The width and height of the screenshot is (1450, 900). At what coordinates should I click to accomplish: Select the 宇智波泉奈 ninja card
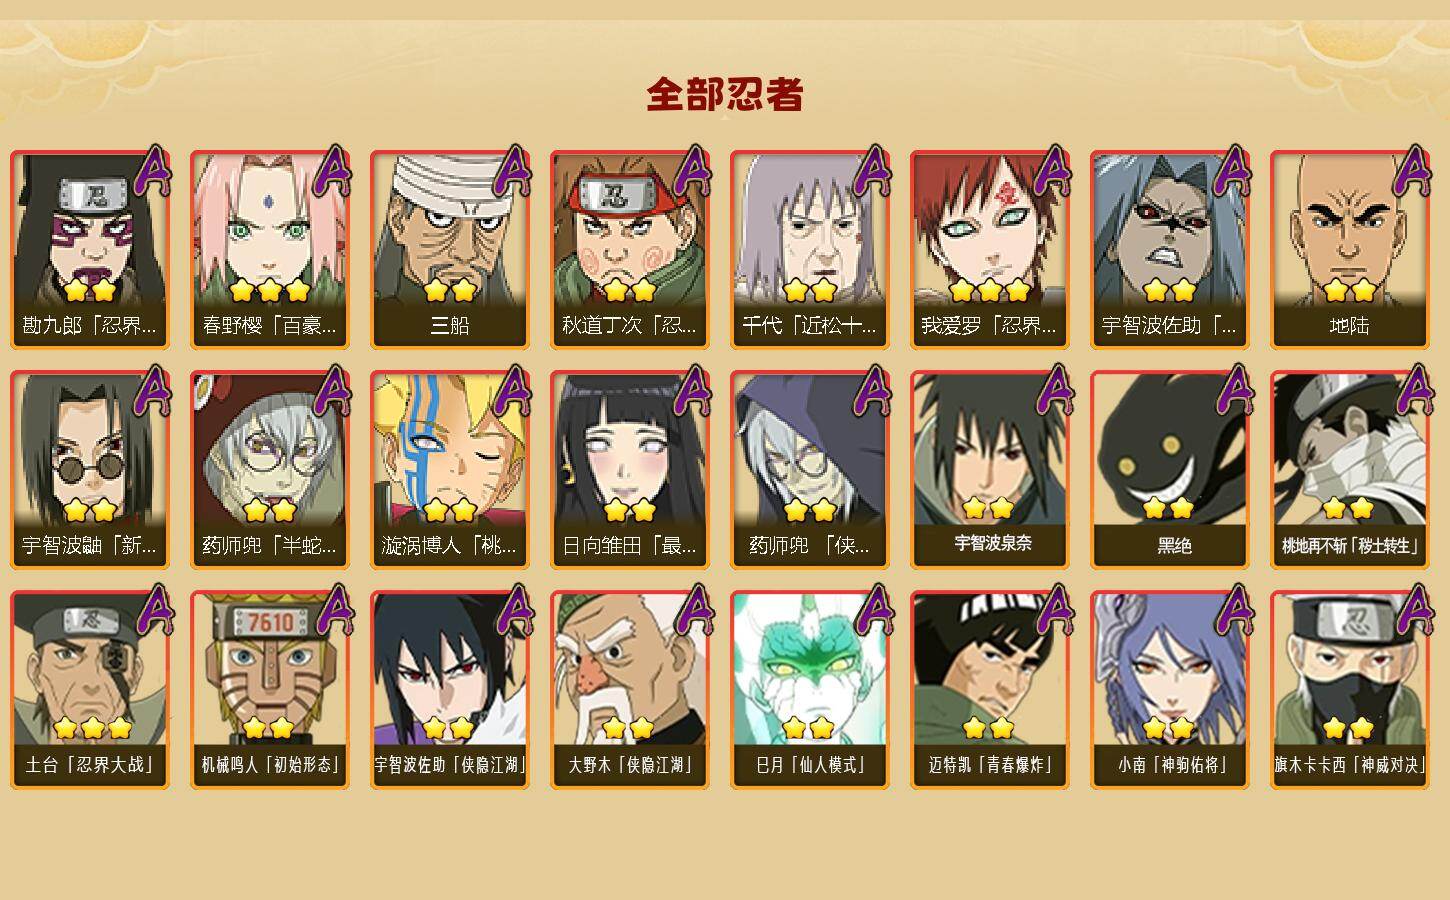(x=990, y=470)
